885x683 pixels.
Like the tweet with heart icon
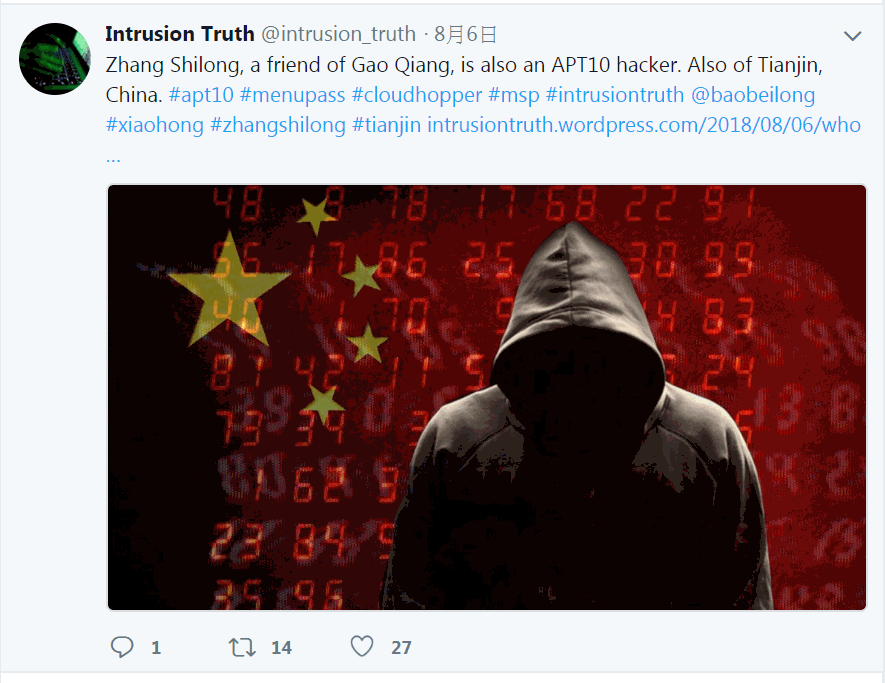(362, 646)
